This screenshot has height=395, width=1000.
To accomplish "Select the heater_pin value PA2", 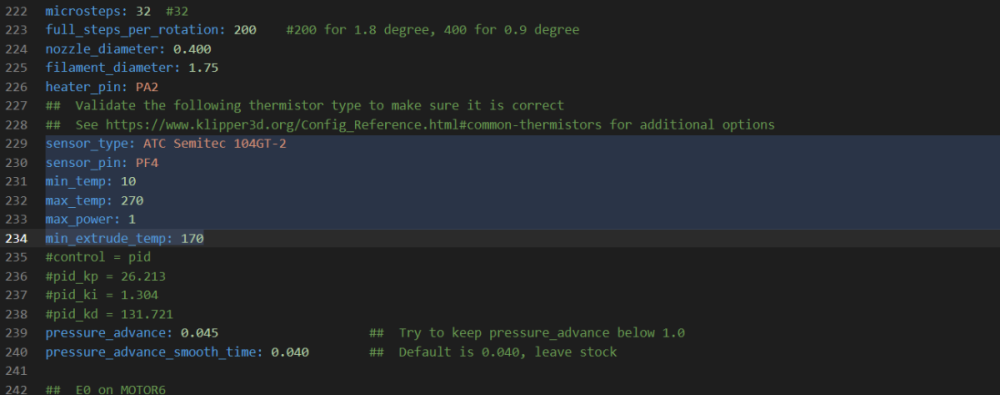I will point(147,87).
